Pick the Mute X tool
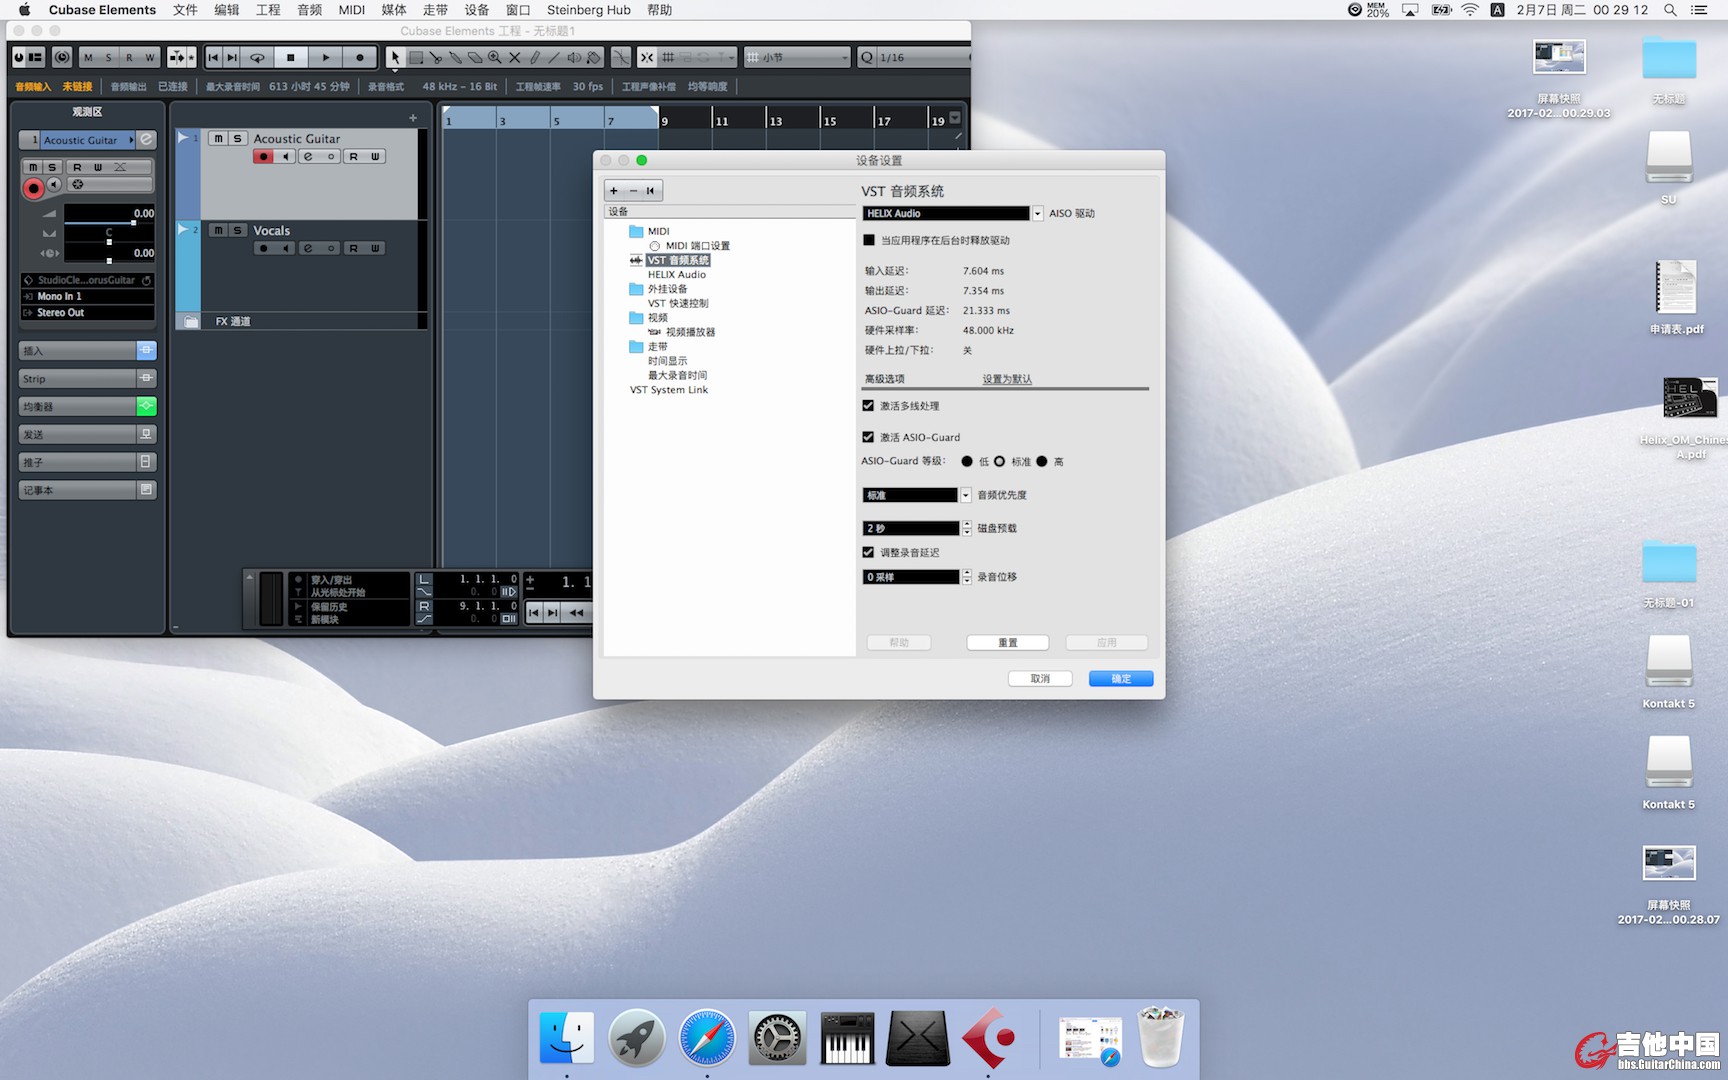 click(x=515, y=58)
